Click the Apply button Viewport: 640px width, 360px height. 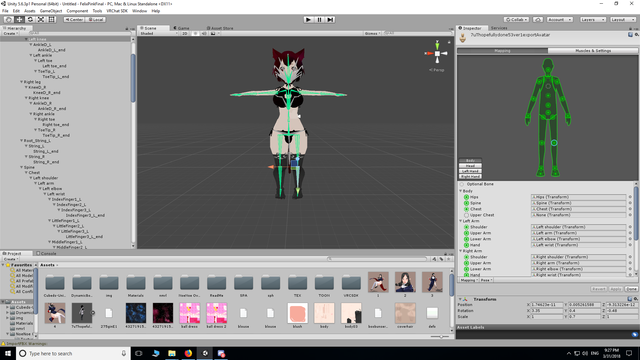[616, 289]
